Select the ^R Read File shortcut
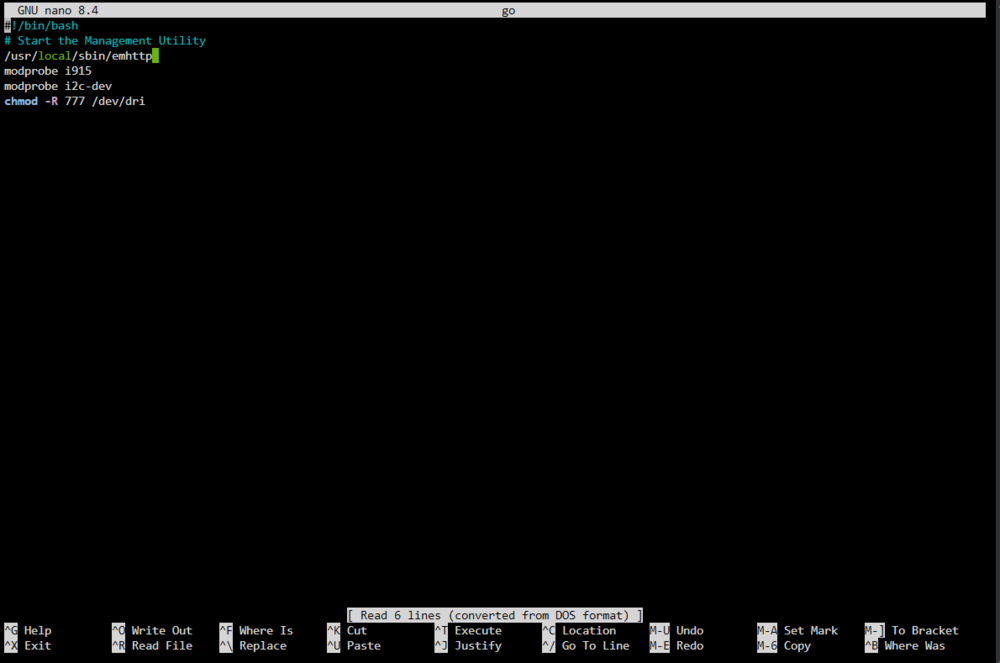1000x663 pixels. tap(152, 646)
